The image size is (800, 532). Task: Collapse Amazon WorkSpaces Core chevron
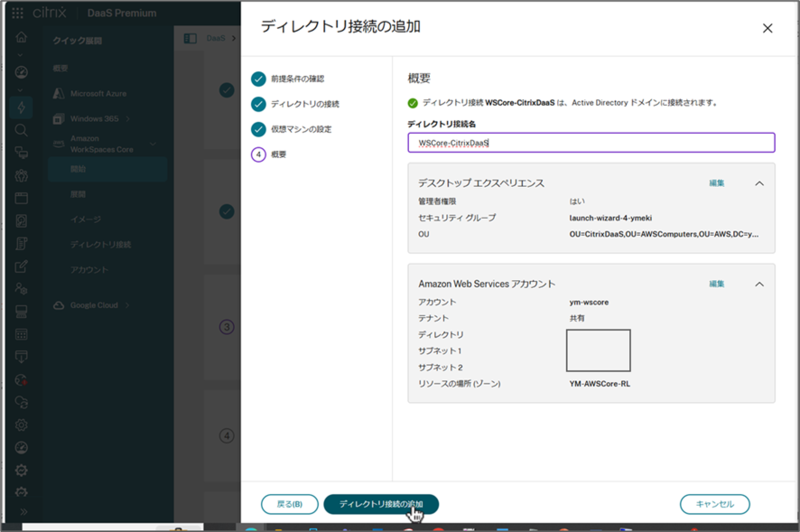point(153,144)
